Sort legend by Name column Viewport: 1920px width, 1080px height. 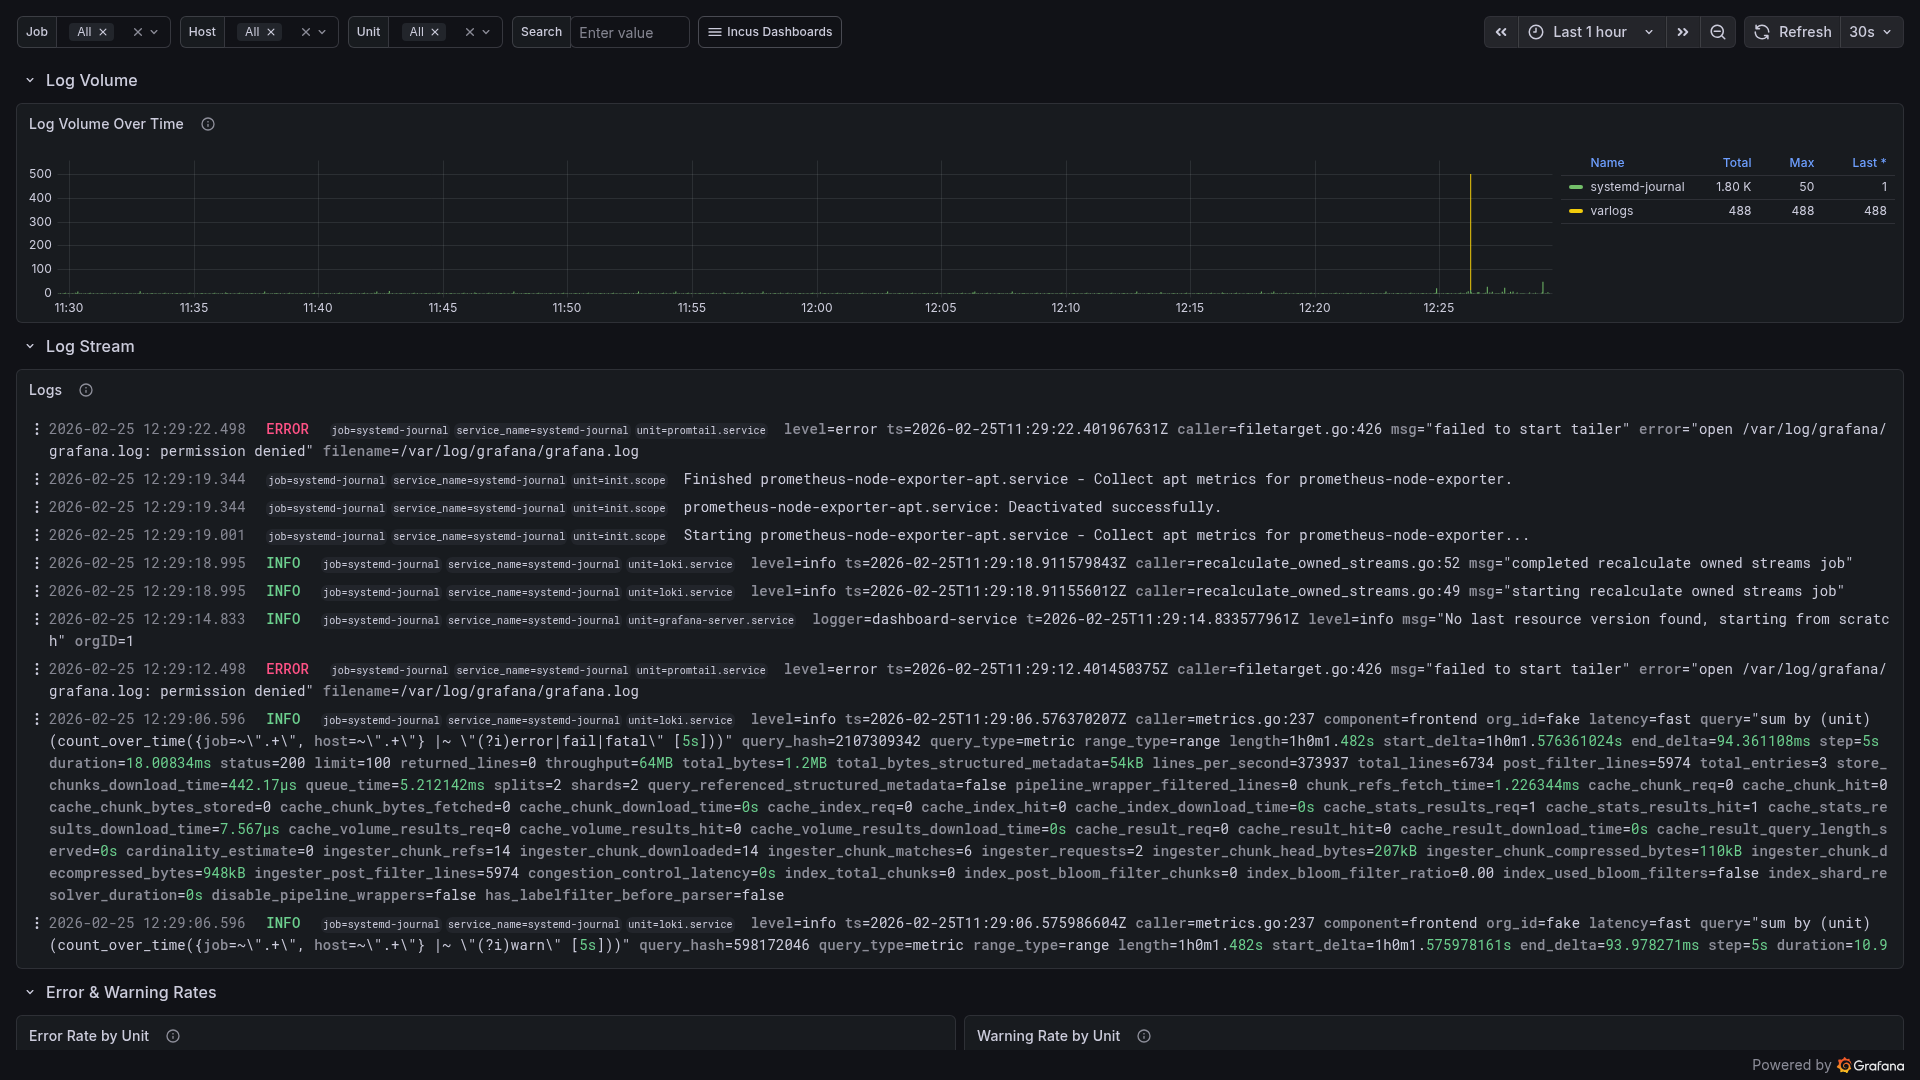click(1607, 163)
